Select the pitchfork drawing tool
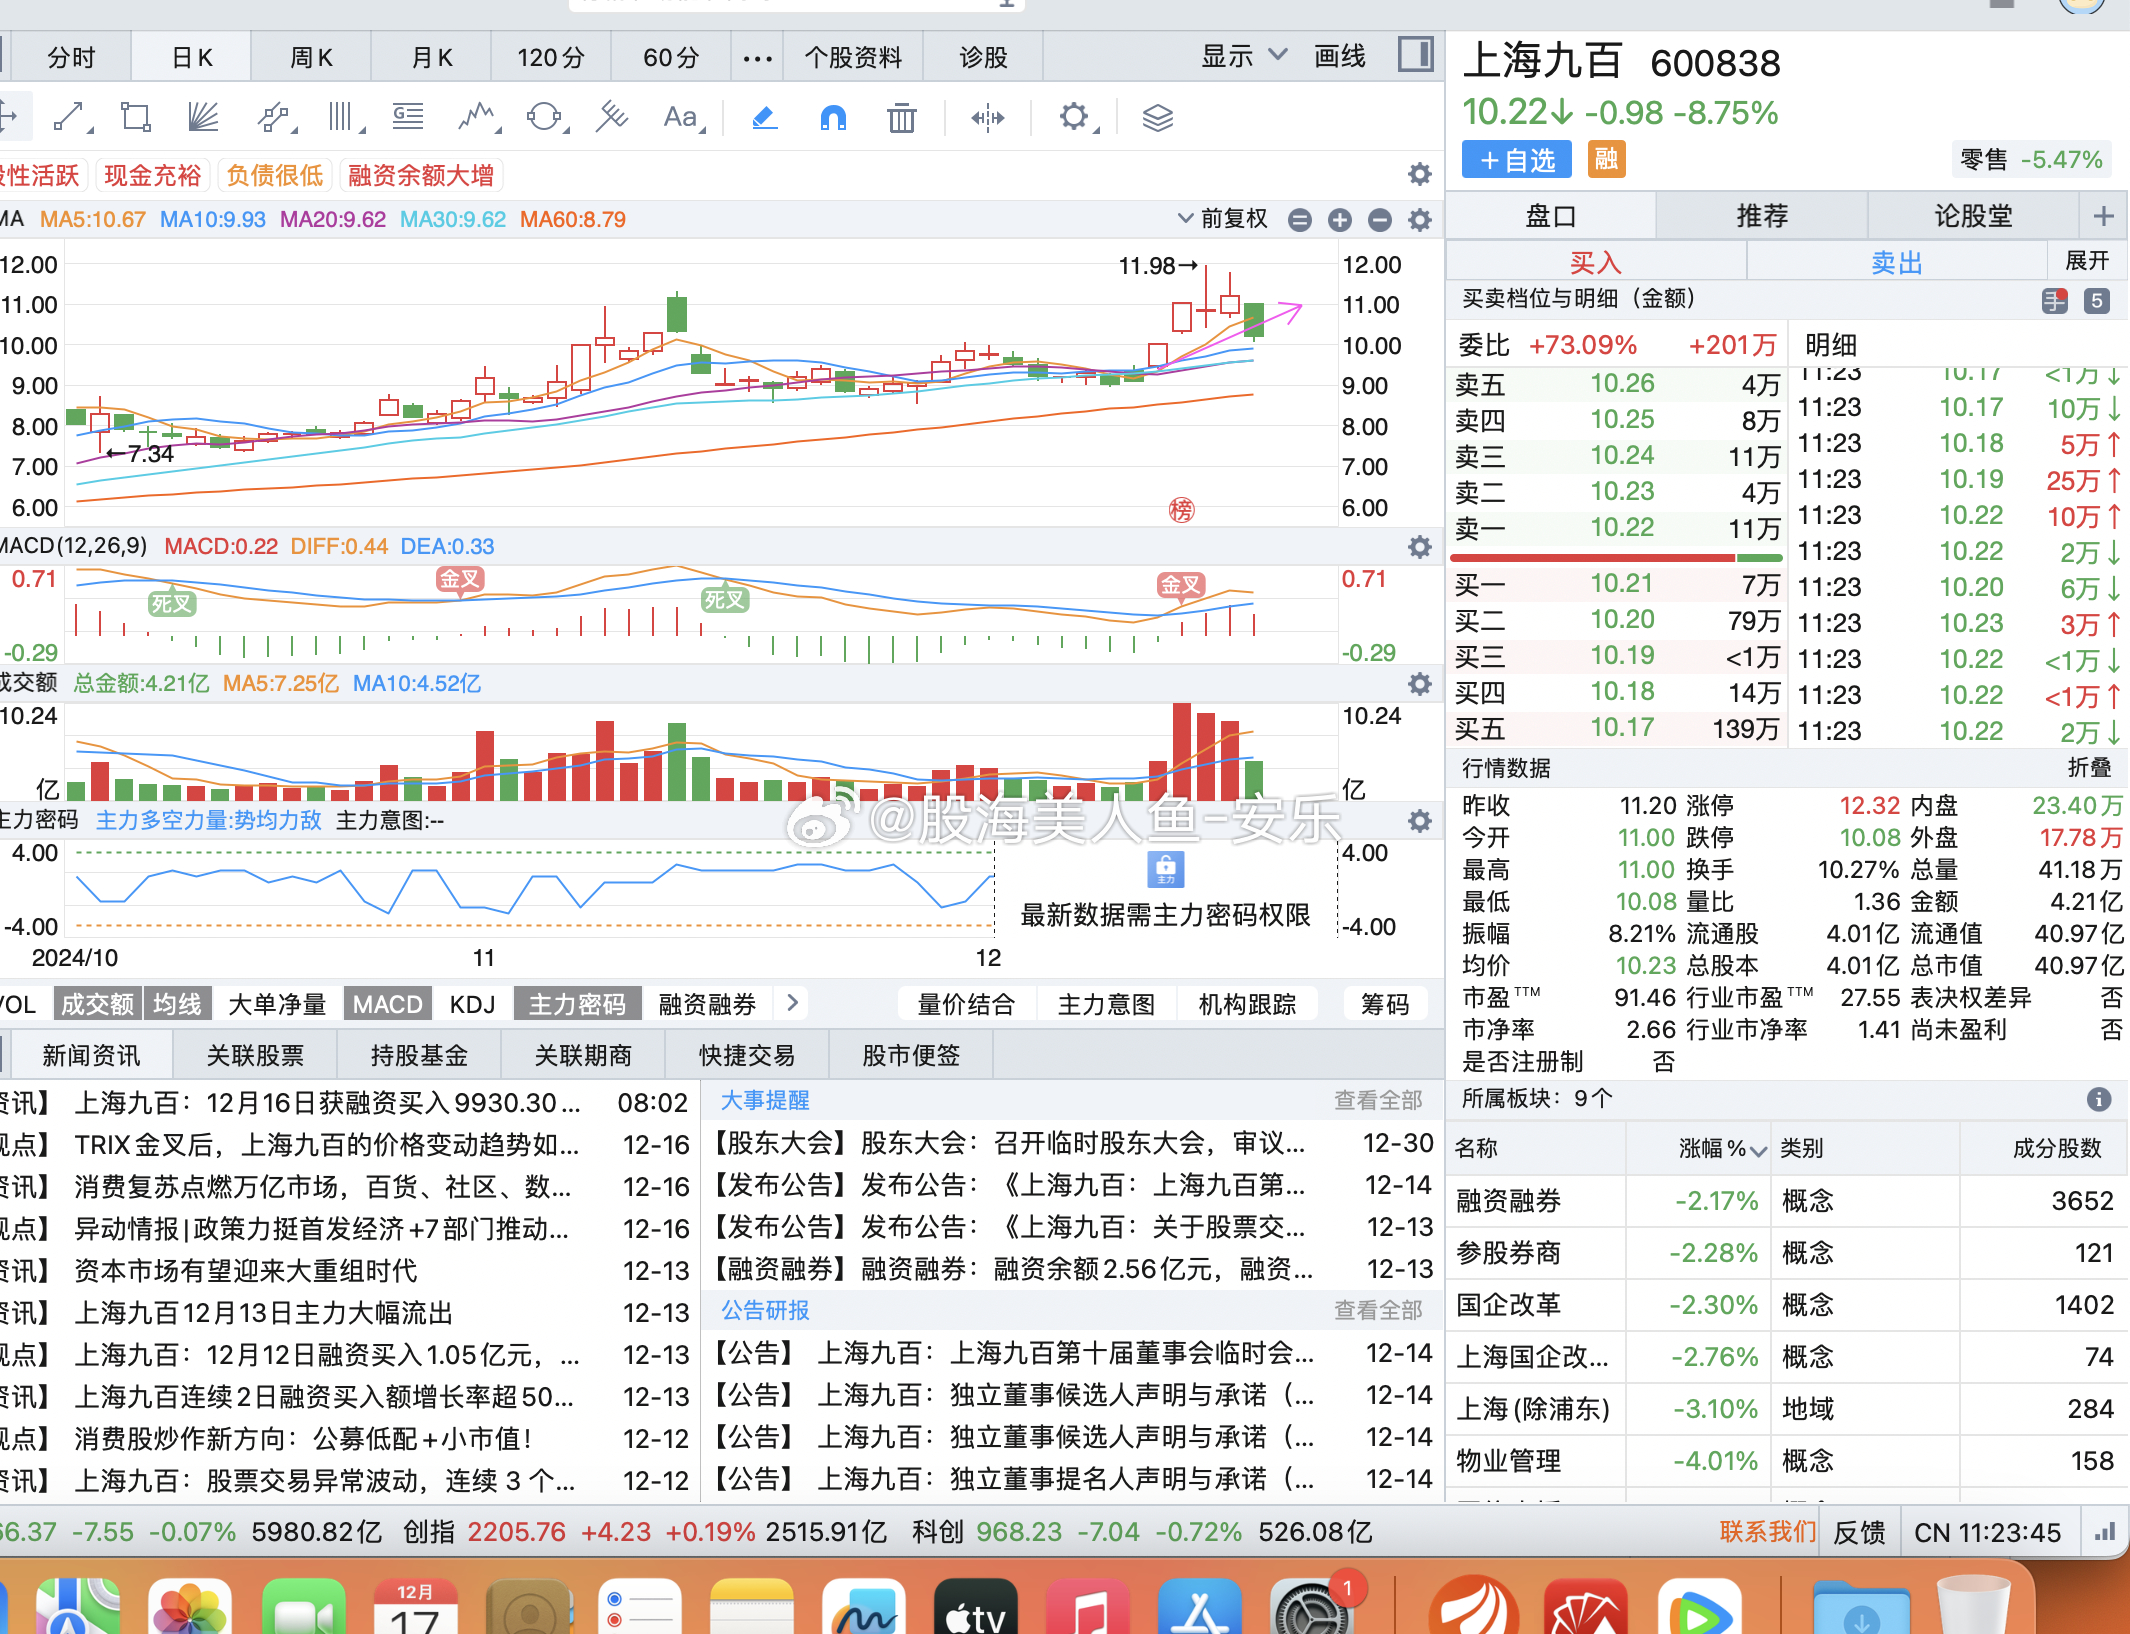Image resolution: width=2130 pixels, height=1634 pixels. click(x=611, y=118)
